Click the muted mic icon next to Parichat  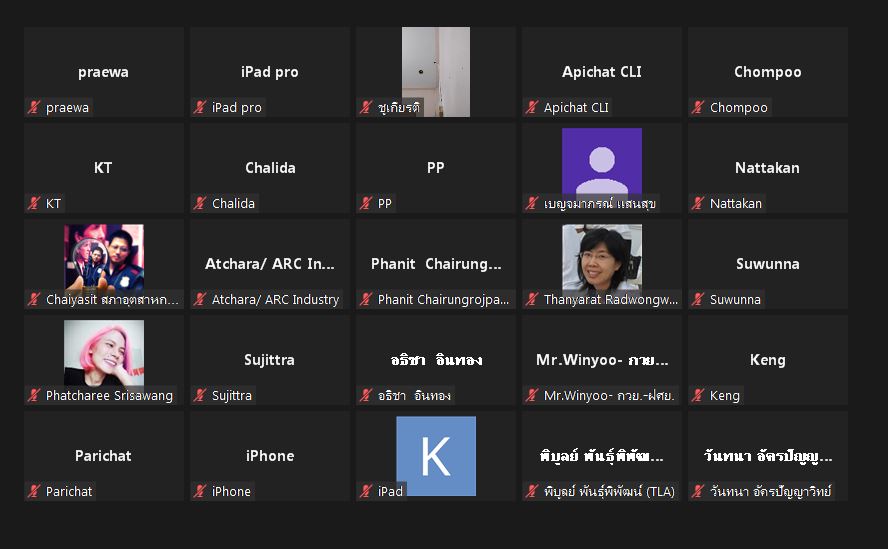(x=34, y=491)
